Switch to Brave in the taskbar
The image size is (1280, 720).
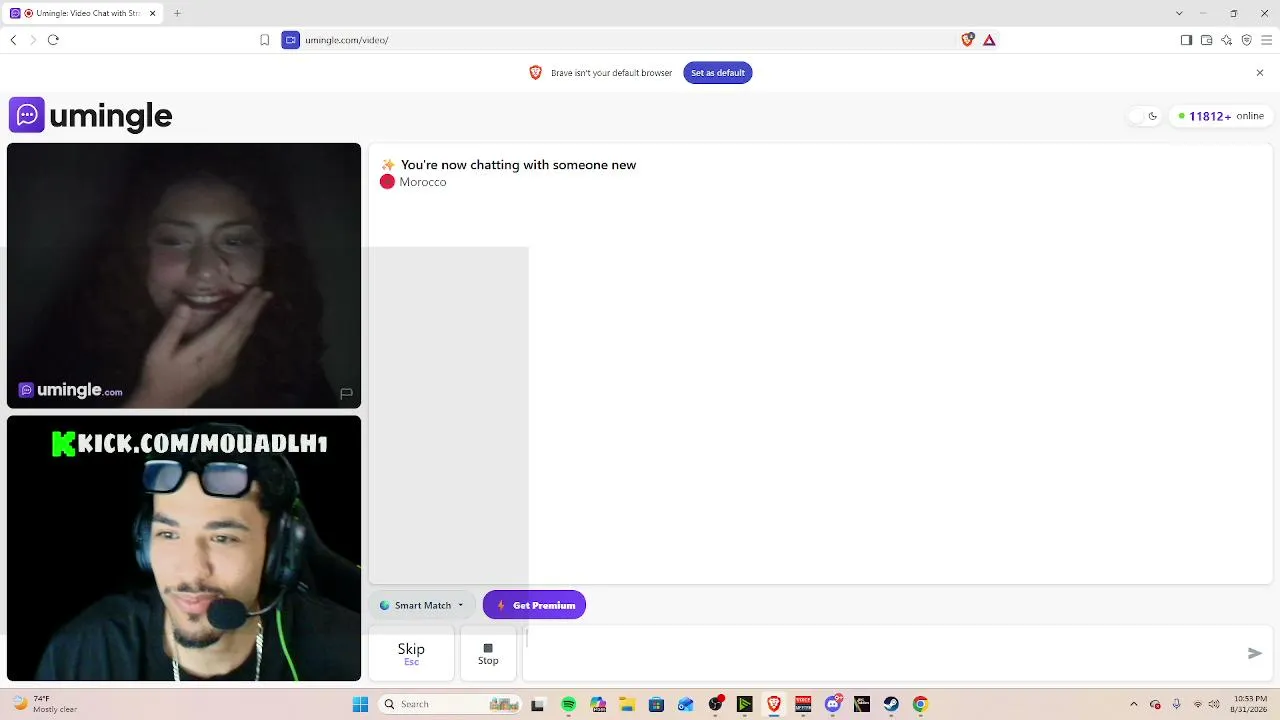click(x=773, y=704)
